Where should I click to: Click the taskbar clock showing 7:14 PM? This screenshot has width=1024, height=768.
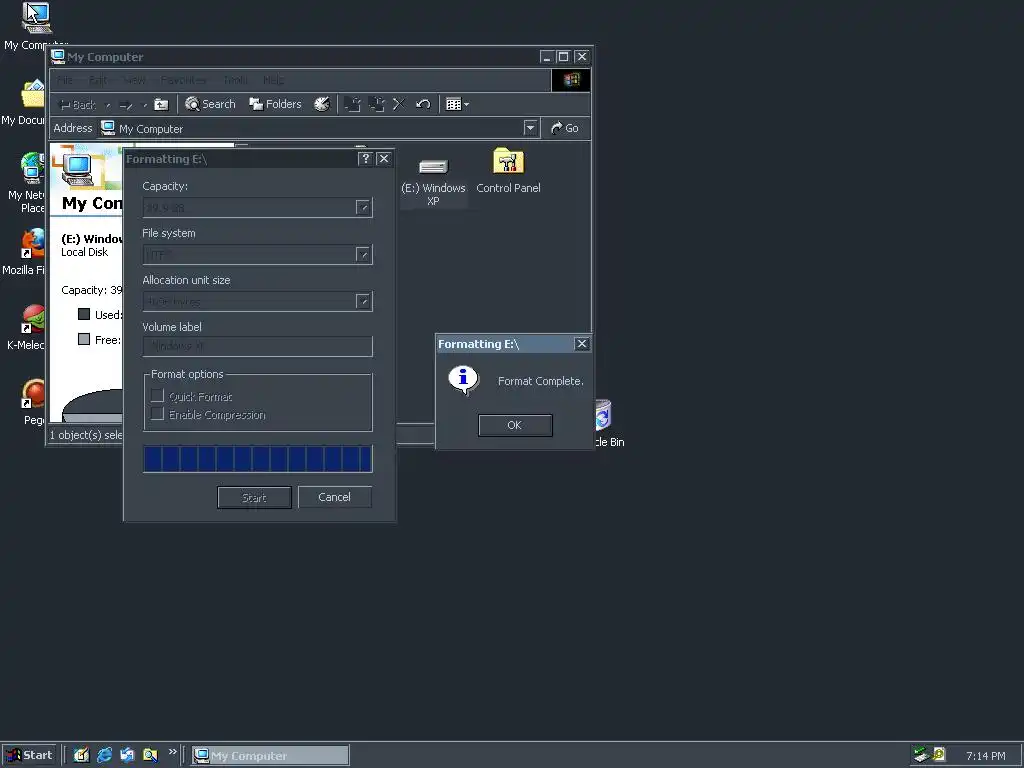click(985, 756)
